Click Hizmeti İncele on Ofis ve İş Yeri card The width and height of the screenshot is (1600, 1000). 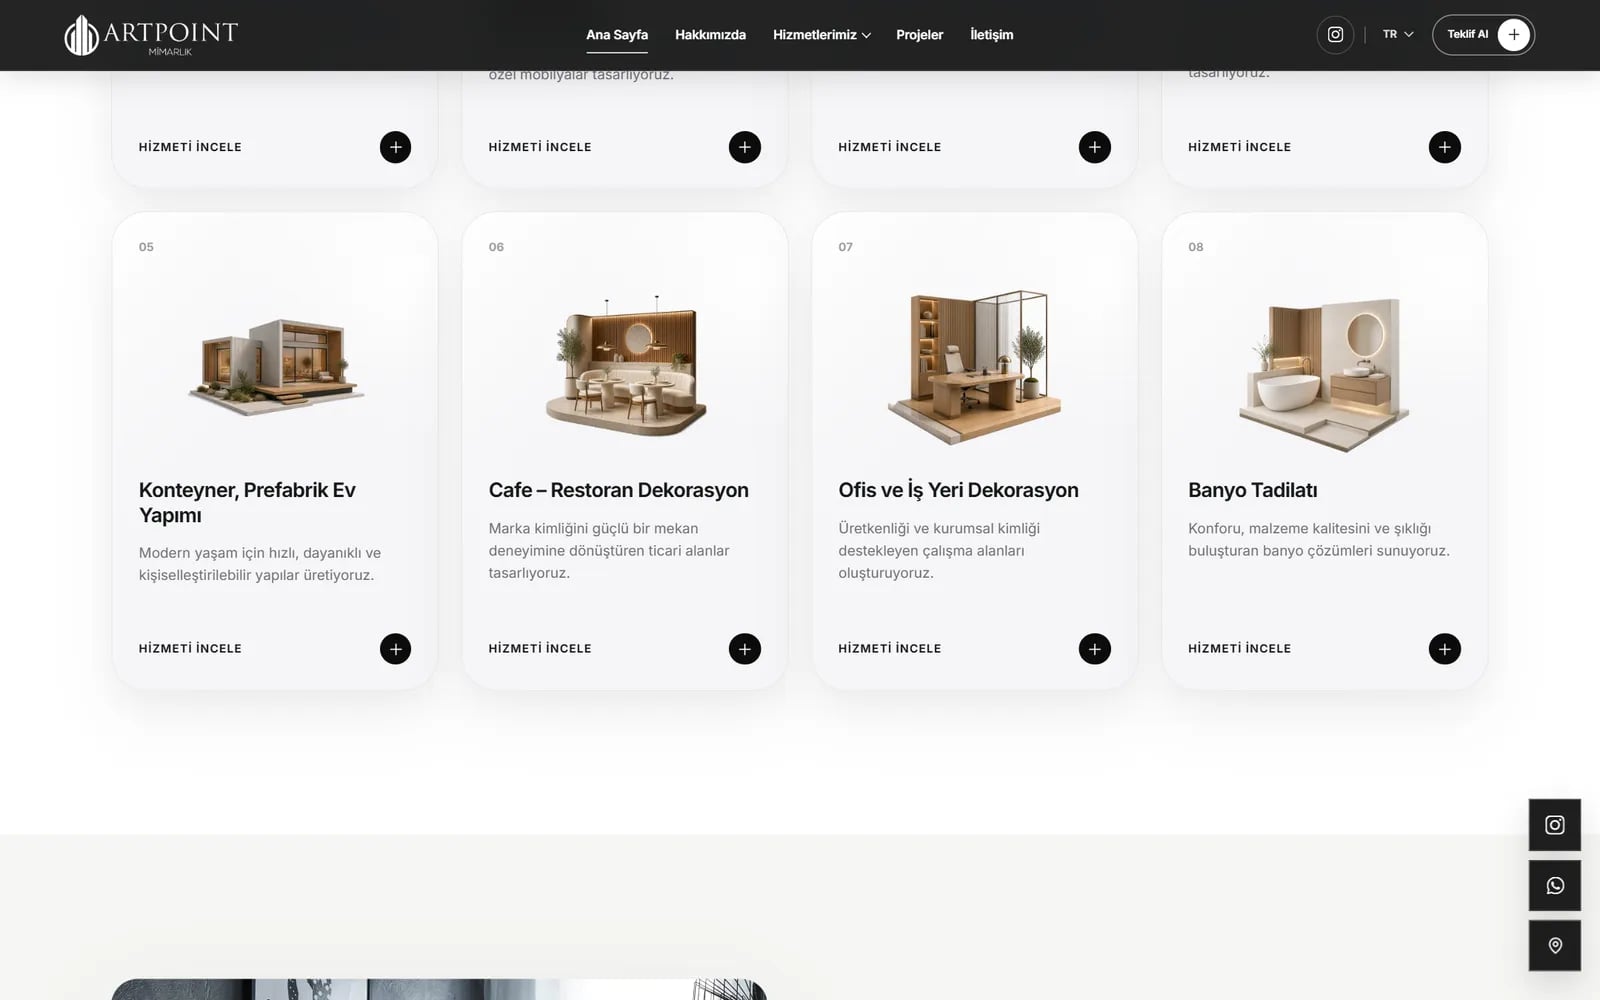click(890, 649)
